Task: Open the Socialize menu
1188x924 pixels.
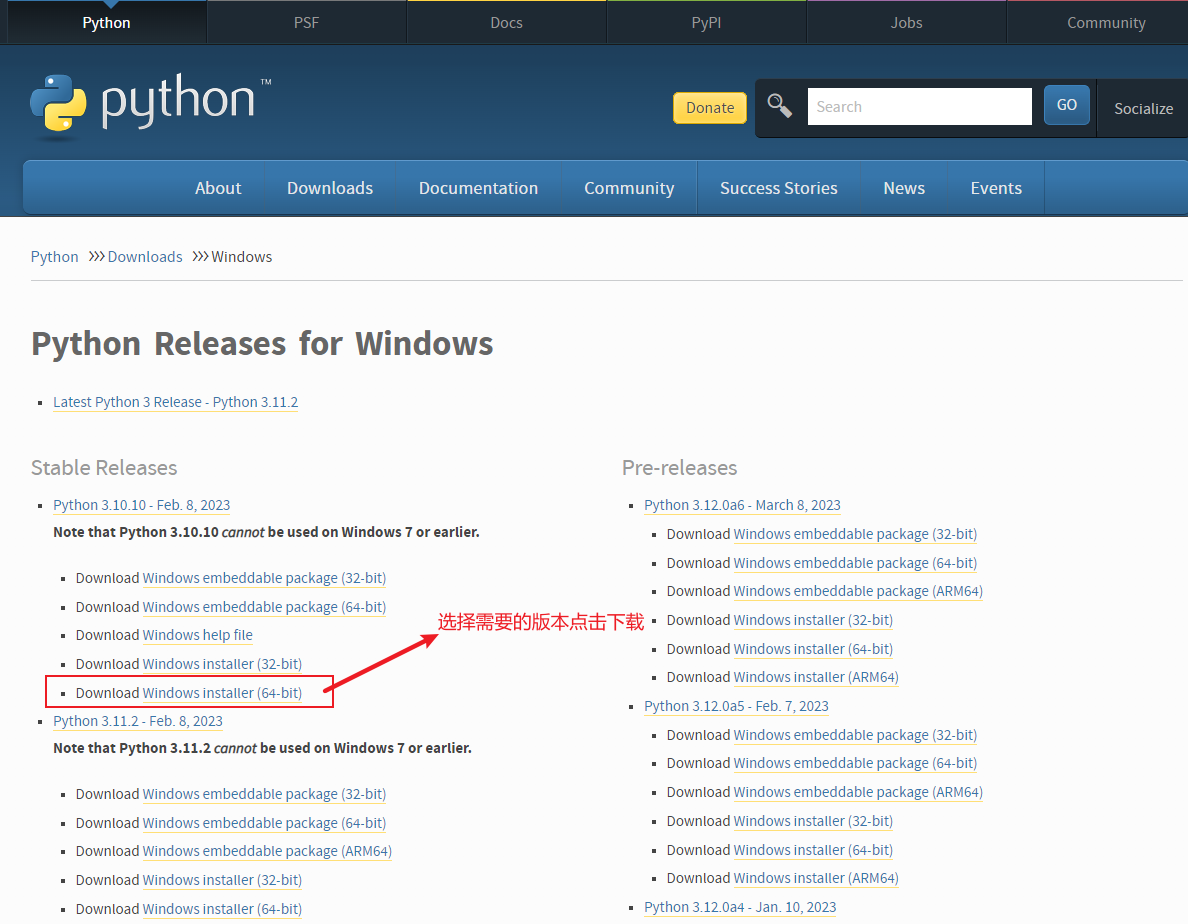Action: click(1143, 108)
